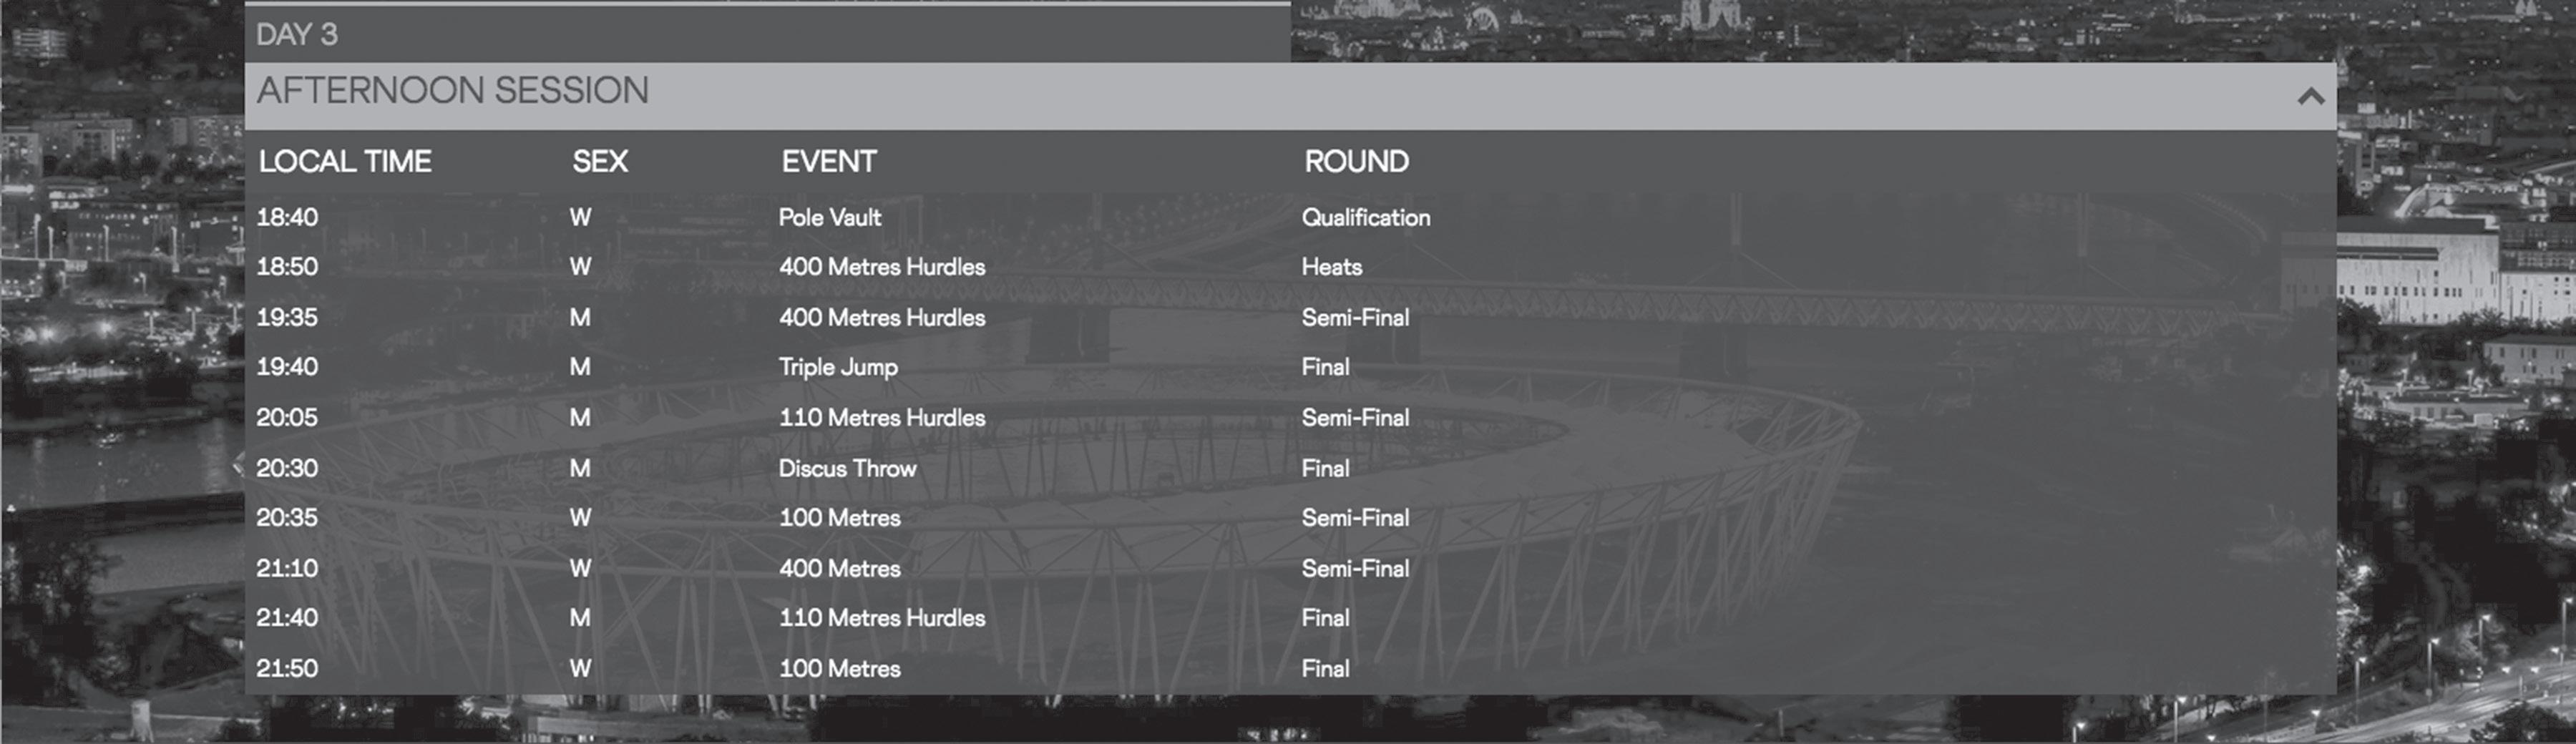Screen dimensions: 2576x744
Task: Click the Round column header
Action: coord(1356,161)
